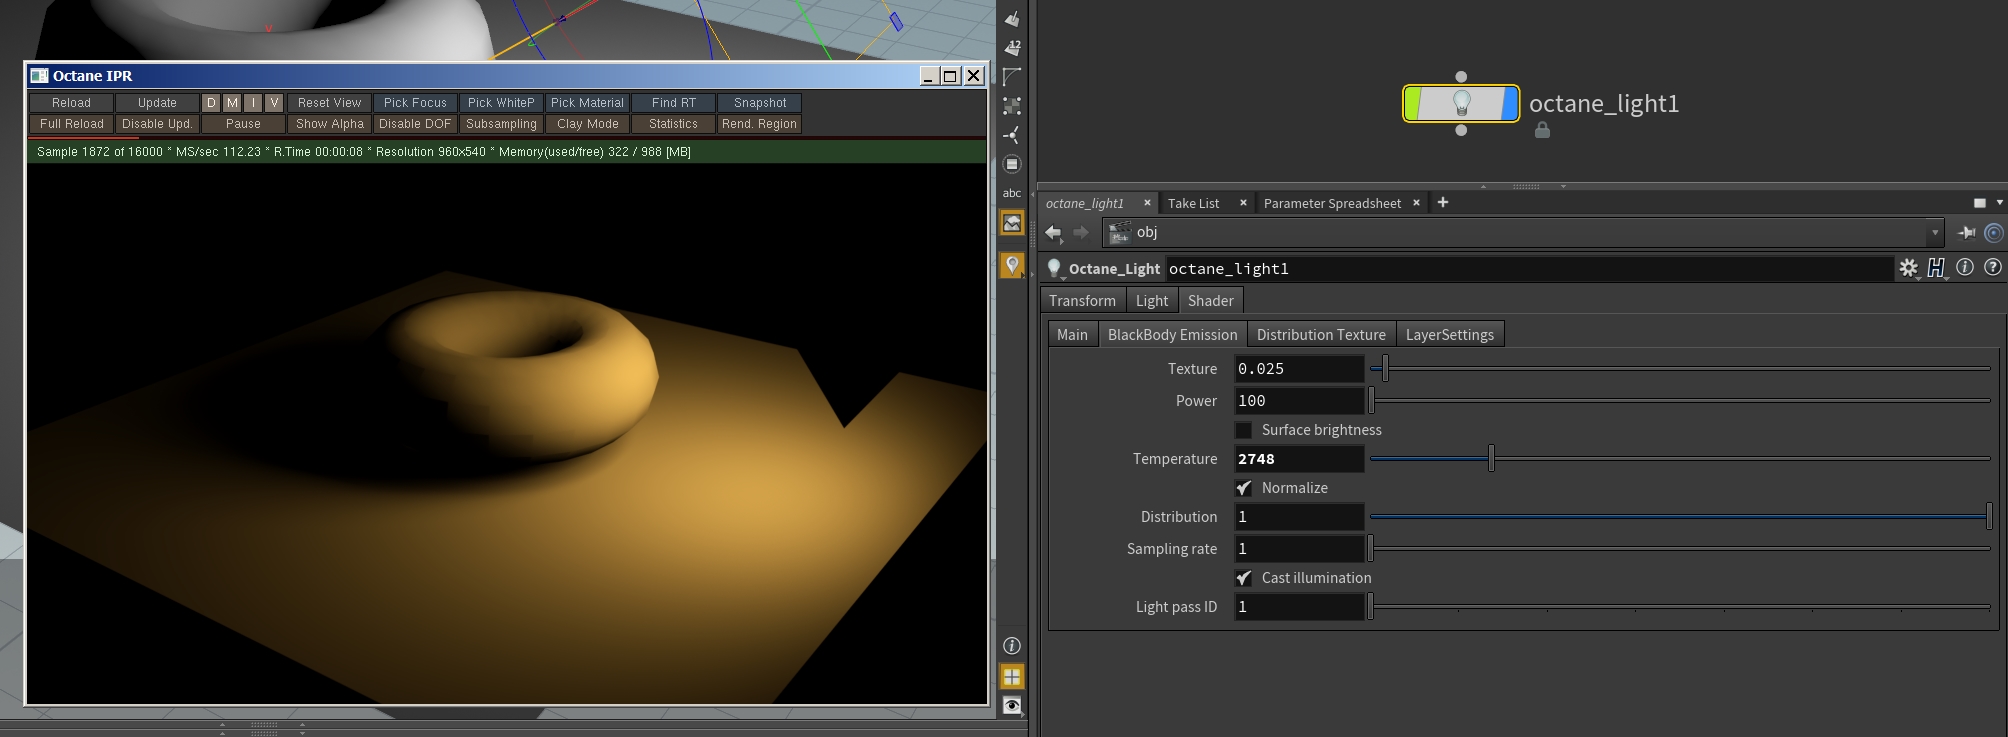Click the curve hull viewport display icon
The height and width of the screenshot is (737, 2008).
(1012, 76)
